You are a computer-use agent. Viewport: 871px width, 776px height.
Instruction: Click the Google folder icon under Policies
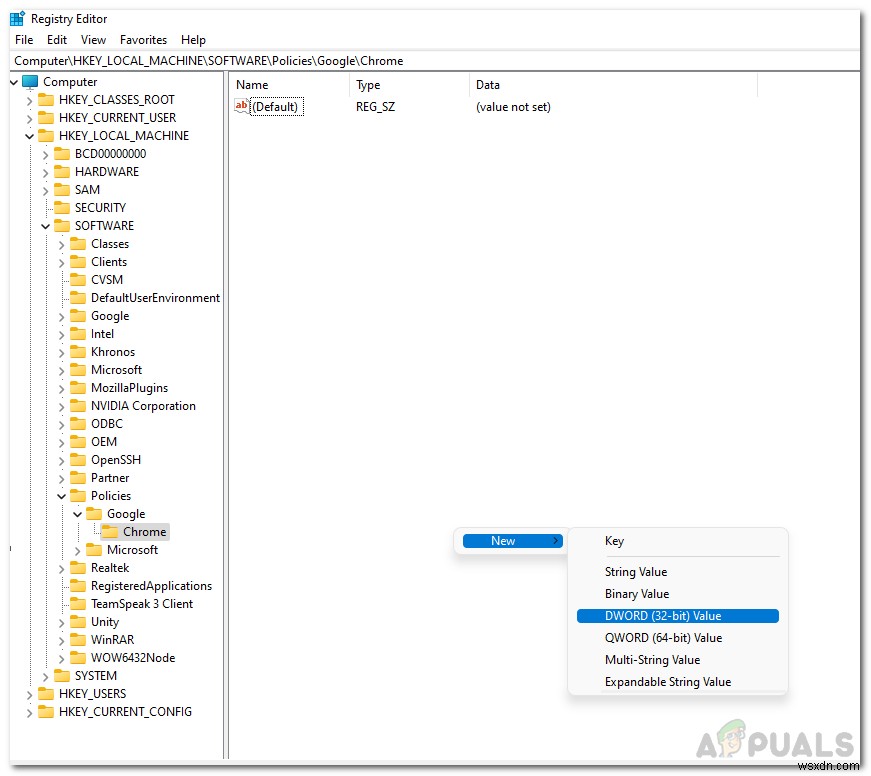point(96,513)
